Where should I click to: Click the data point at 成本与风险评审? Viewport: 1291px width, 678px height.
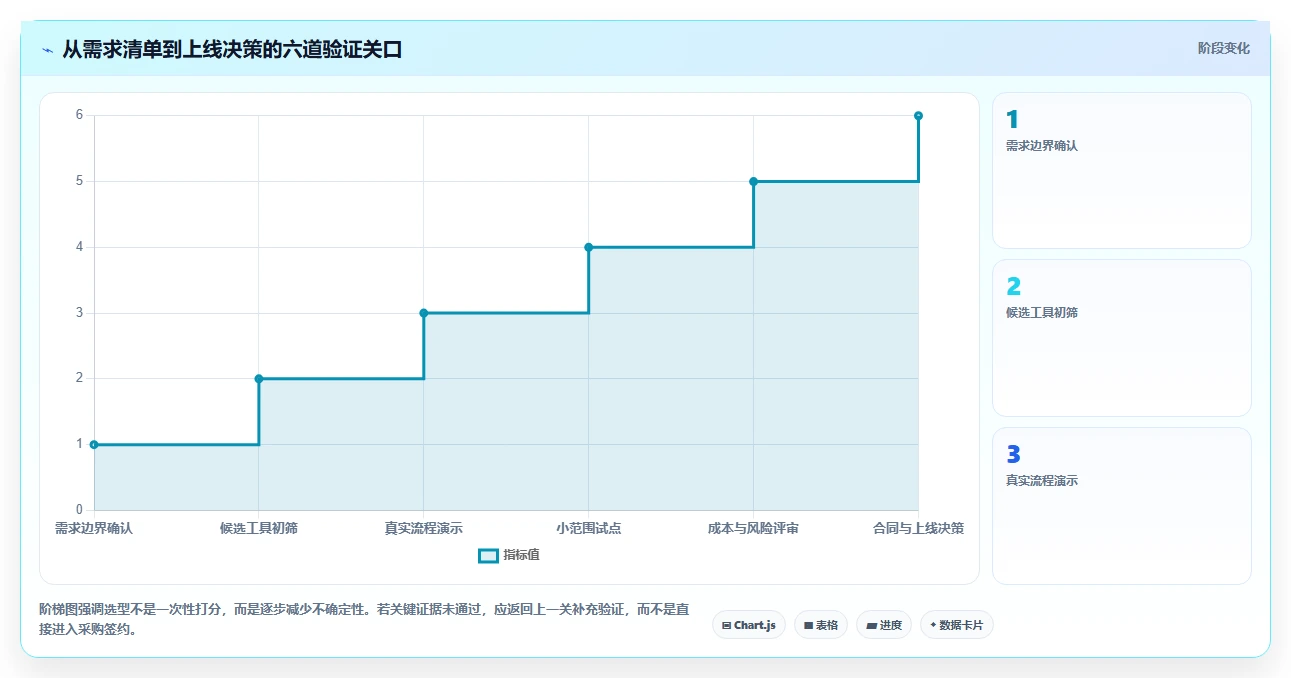pyautogui.click(x=753, y=181)
